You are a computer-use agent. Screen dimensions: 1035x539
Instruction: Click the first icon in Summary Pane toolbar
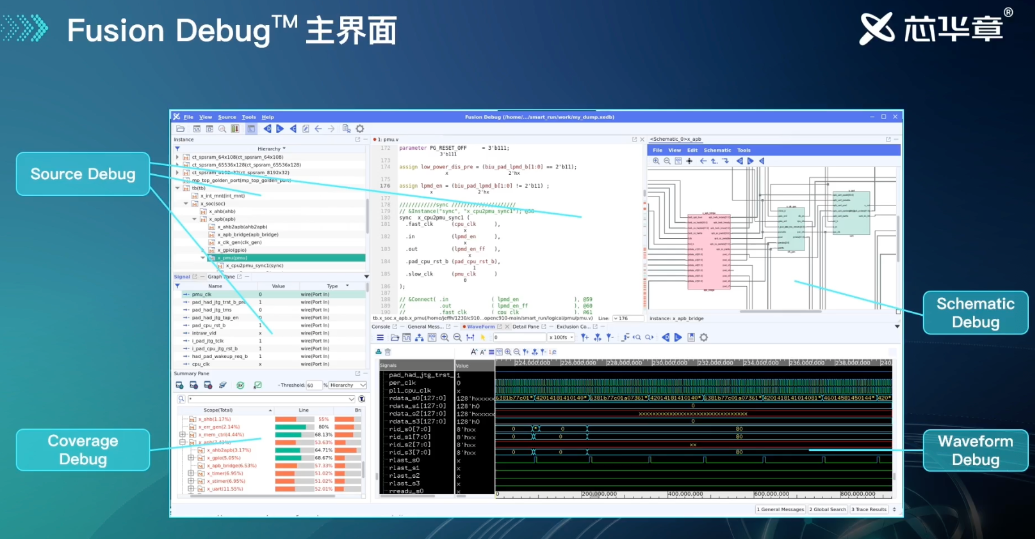coord(180,385)
